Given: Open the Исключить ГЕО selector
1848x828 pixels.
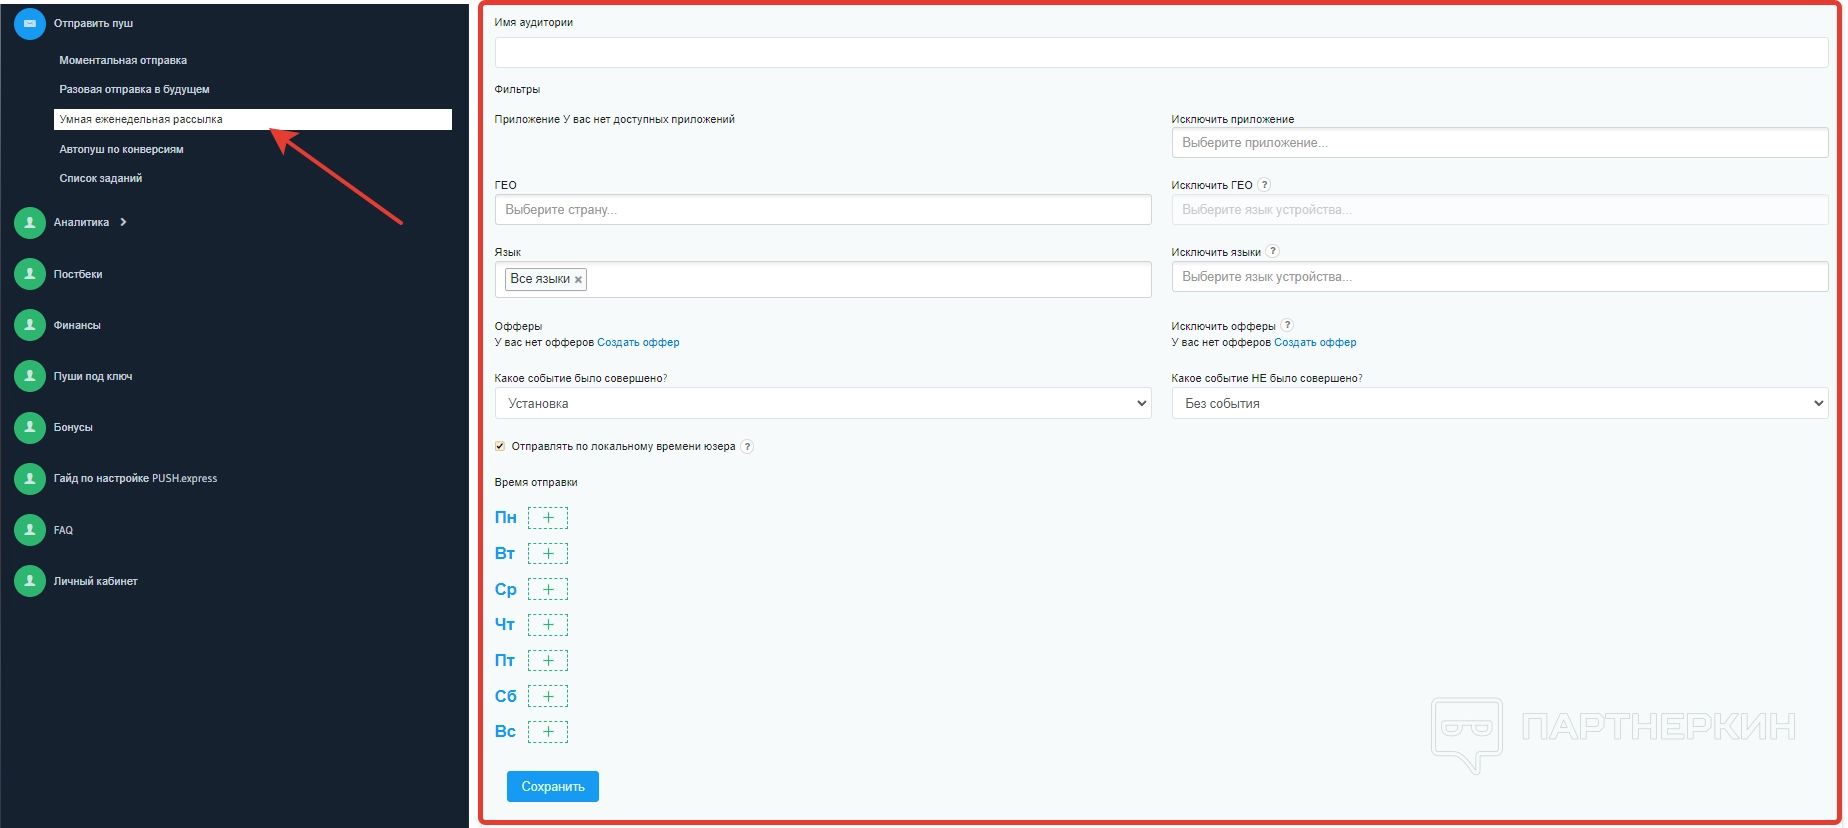Looking at the screenshot, I should 1500,210.
